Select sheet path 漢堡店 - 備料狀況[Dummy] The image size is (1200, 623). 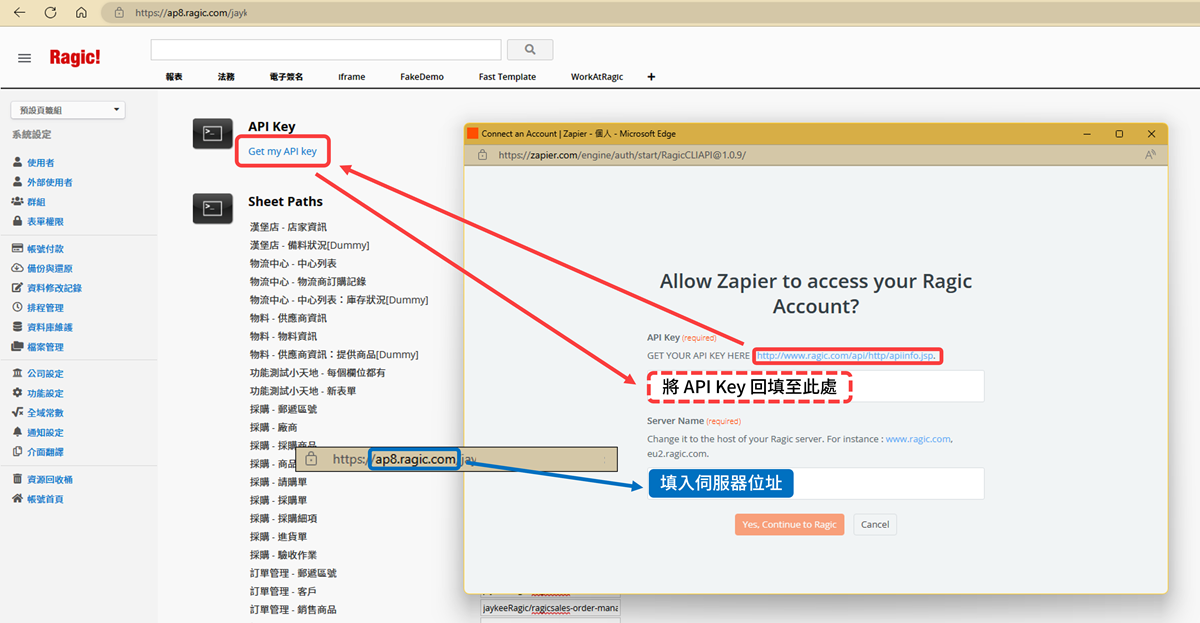click(x=309, y=245)
